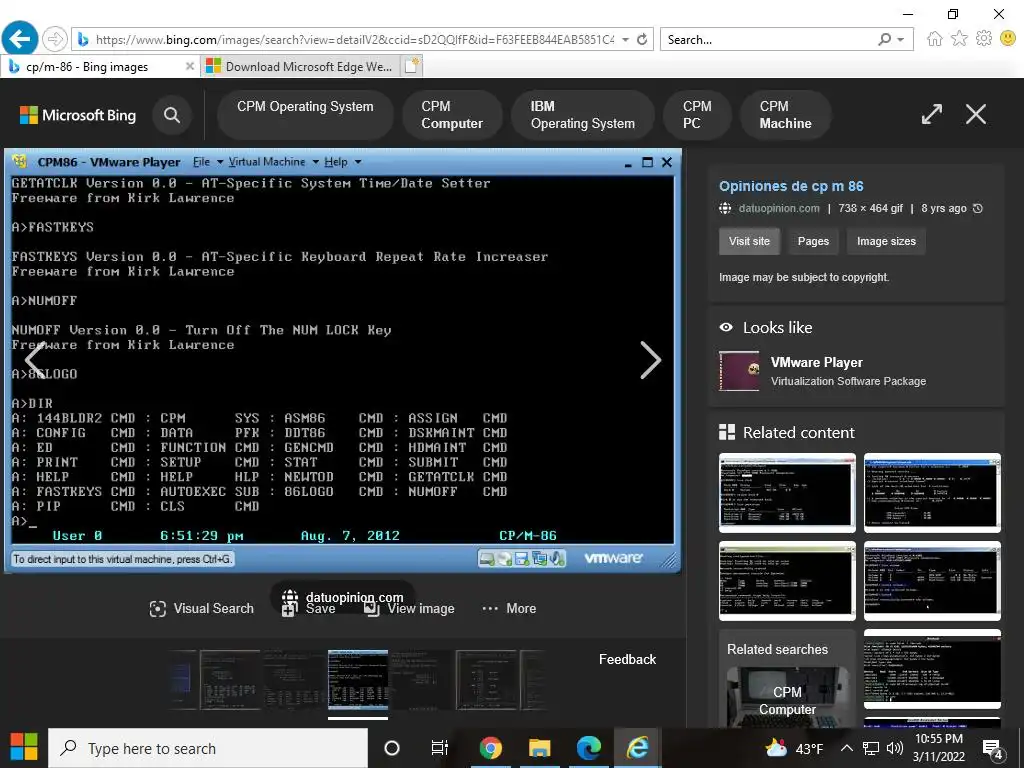Screen dimensions: 1024x768
Task: Open the notification center icon
Action: [x=993, y=749]
